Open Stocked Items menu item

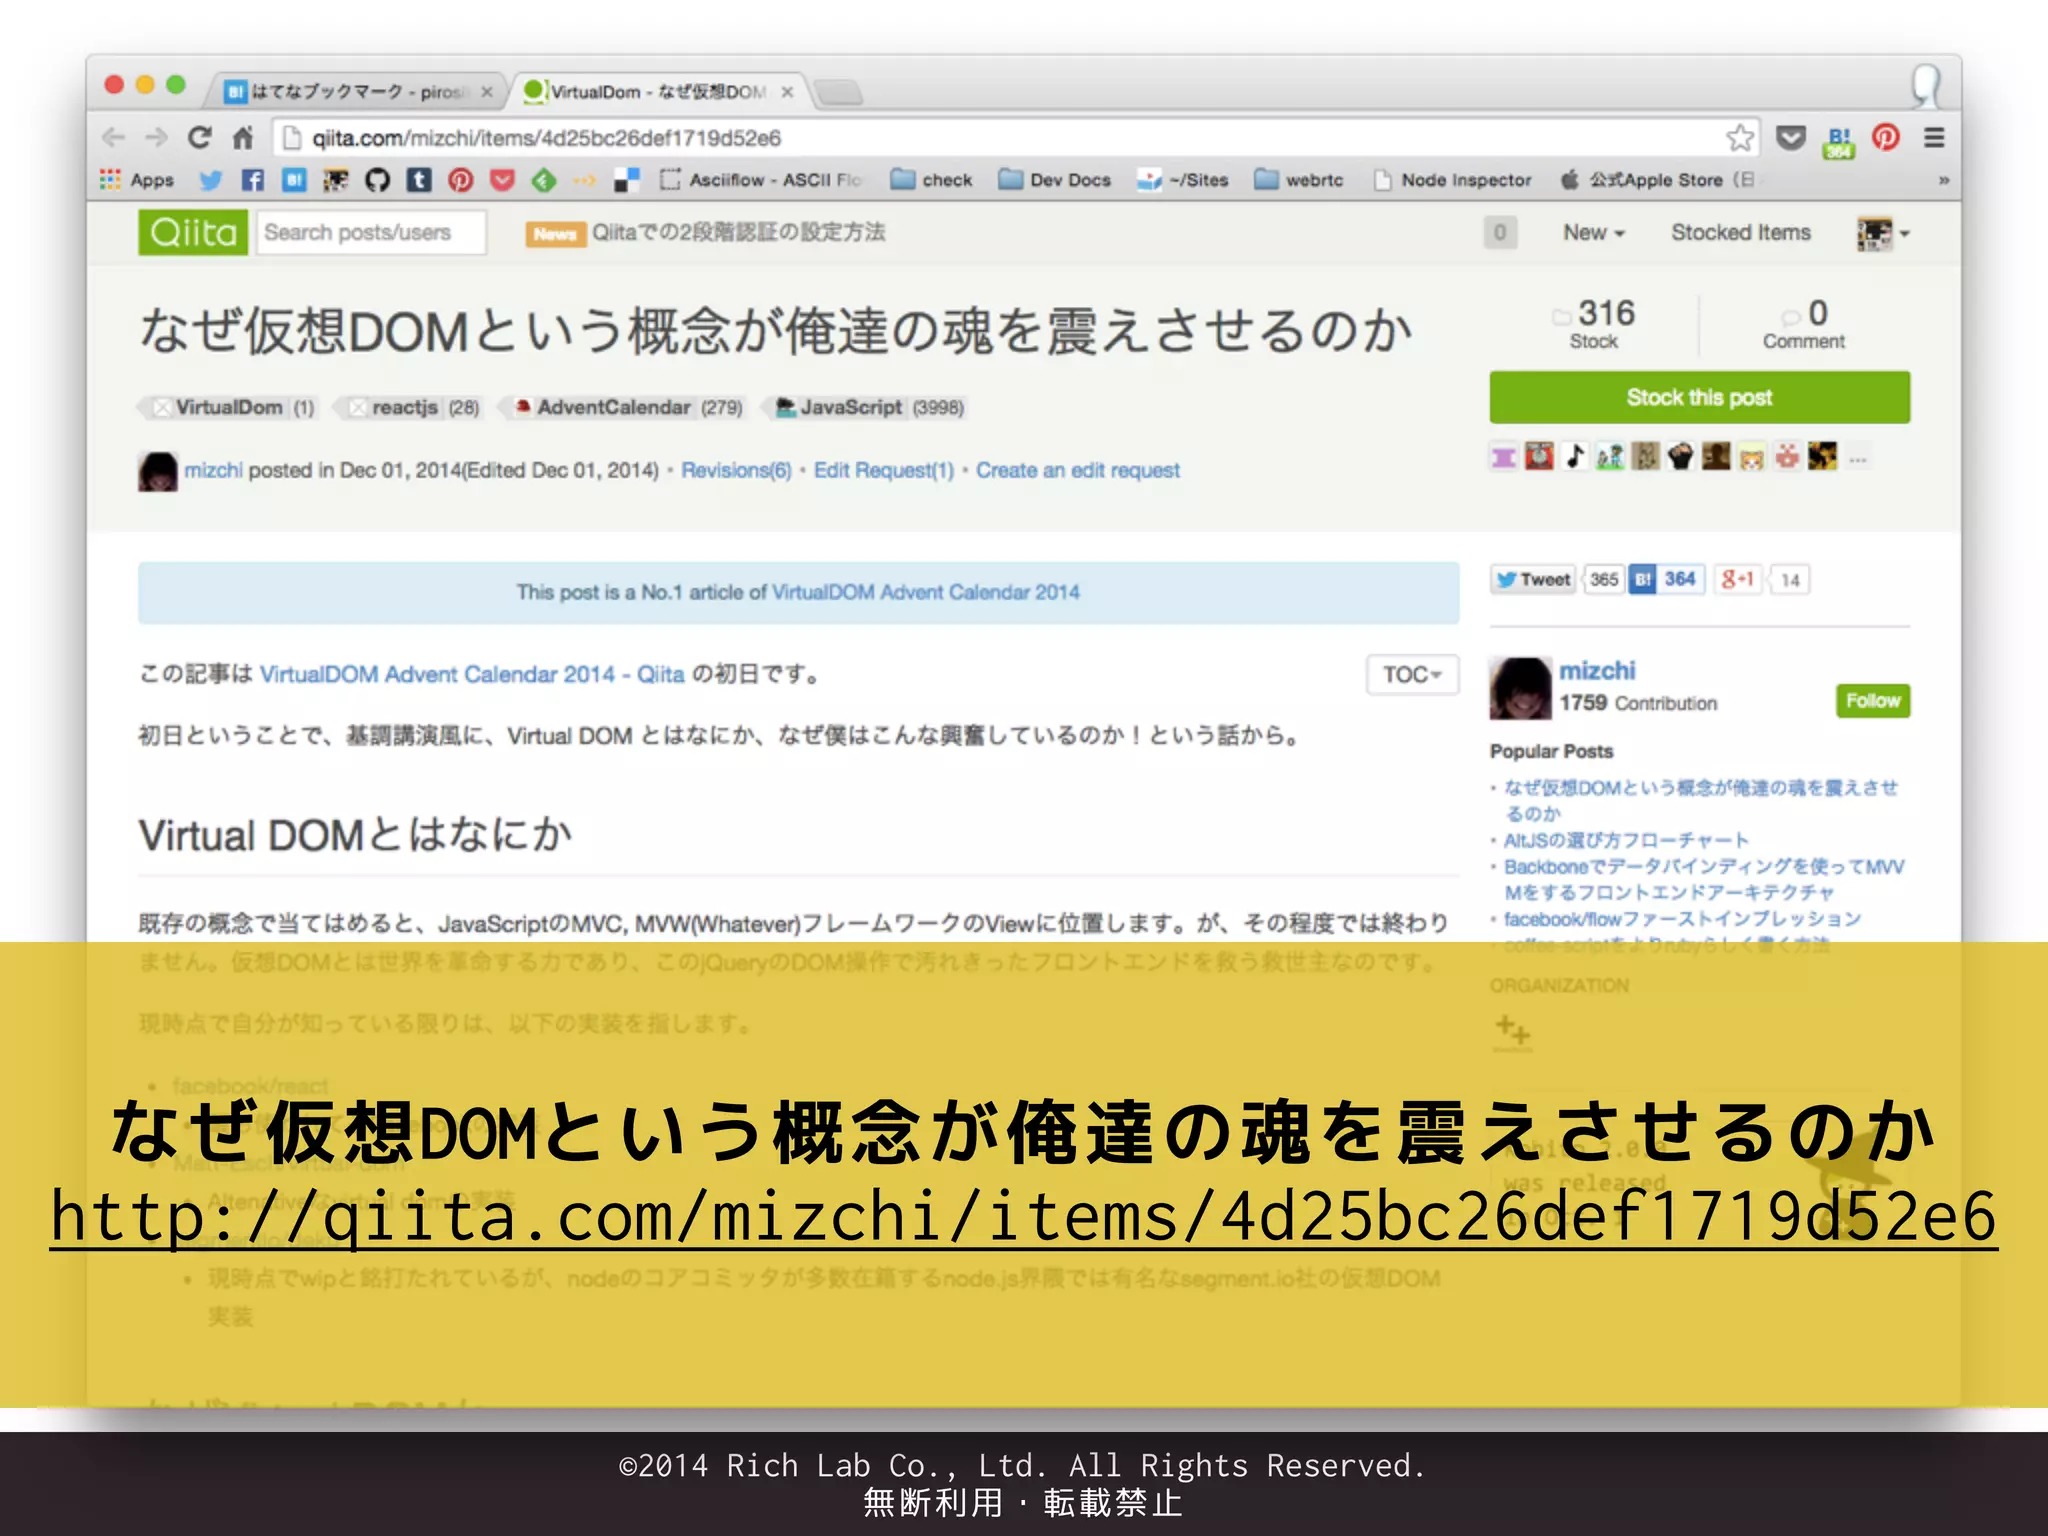pos(1740,232)
